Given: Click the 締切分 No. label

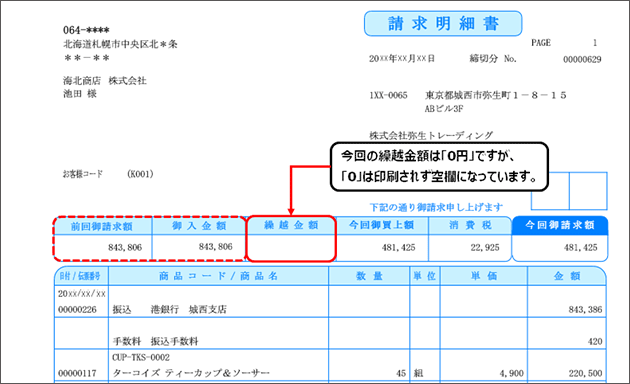Looking at the screenshot, I should pyautogui.click(x=493, y=59).
